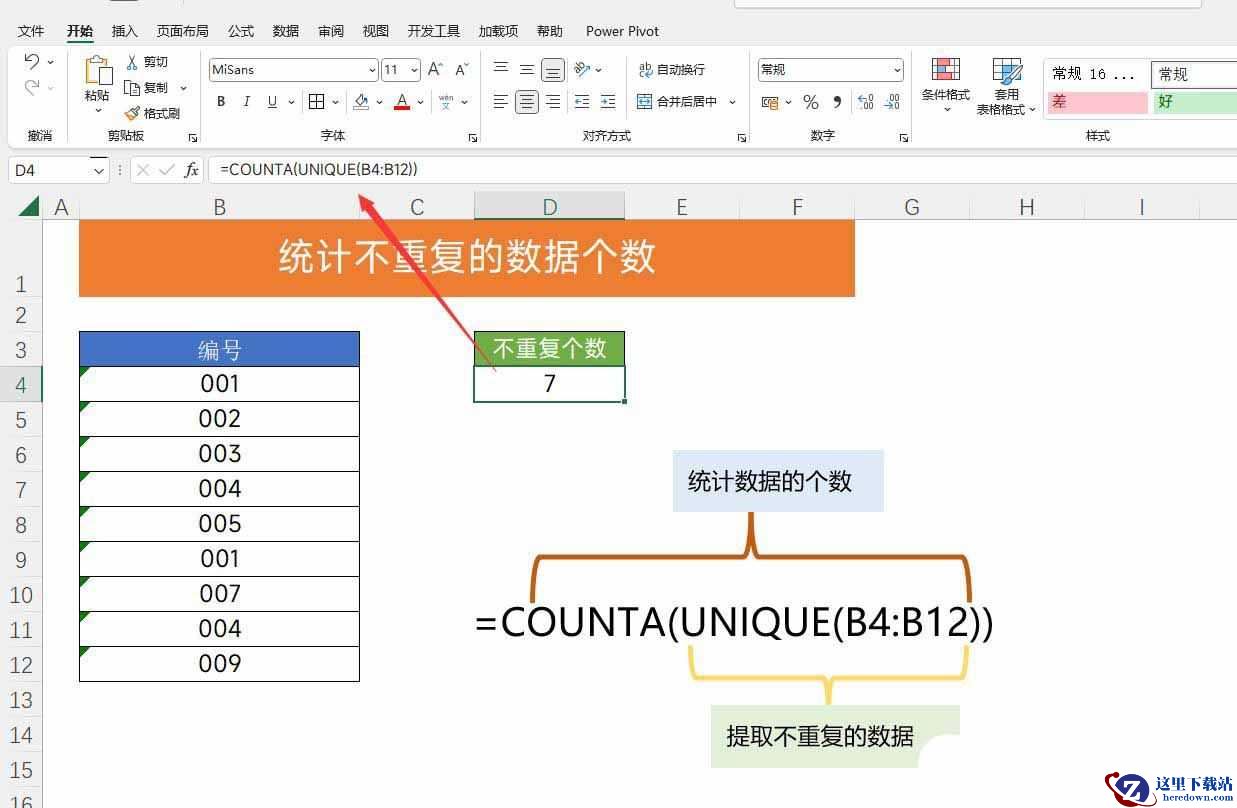Click the fx insert function icon
The width and height of the screenshot is (1237, 808).
tap(192, 170)
